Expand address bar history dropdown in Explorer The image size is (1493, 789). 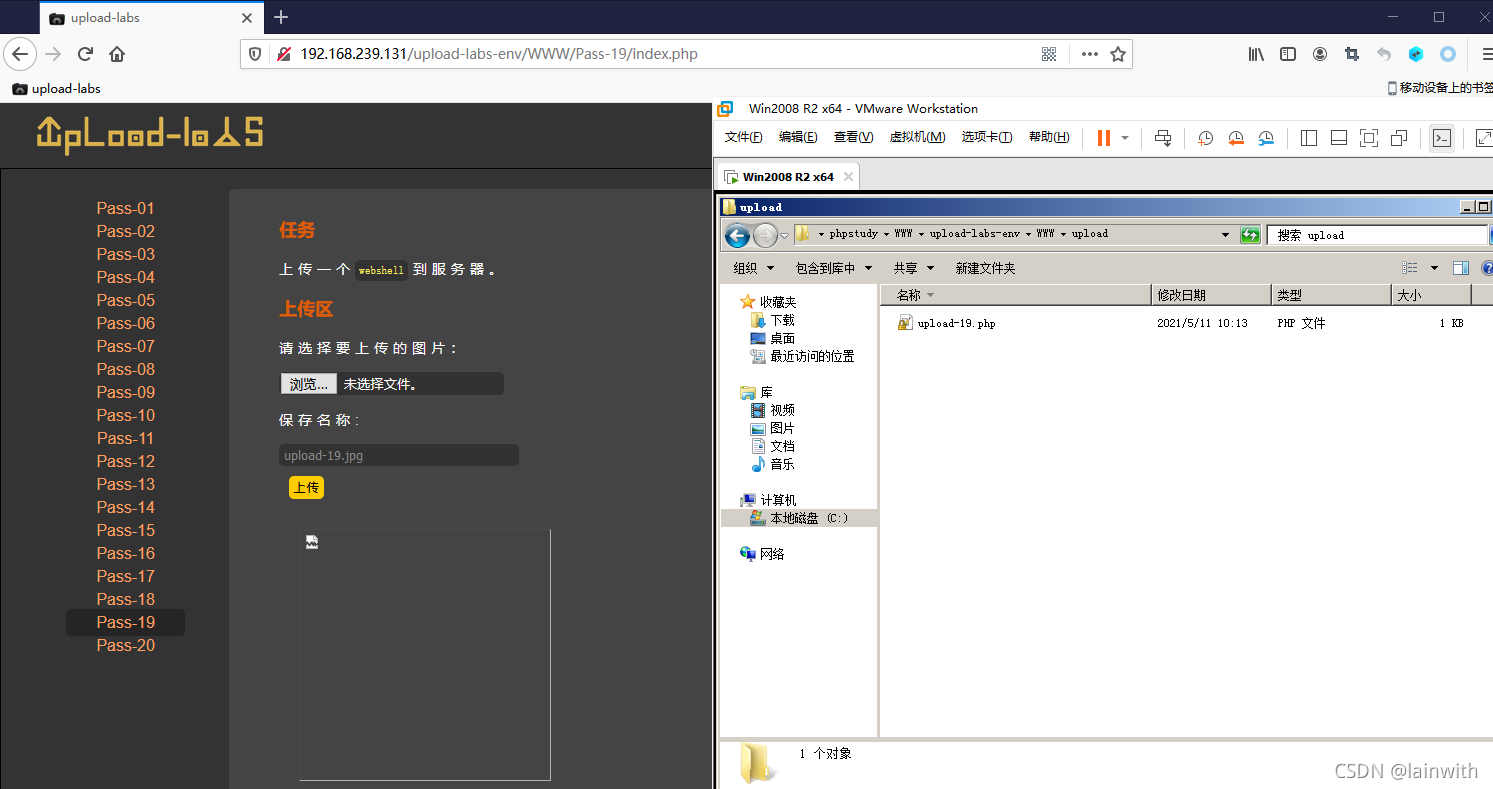pyautogui.click(x=1226, y=235)
